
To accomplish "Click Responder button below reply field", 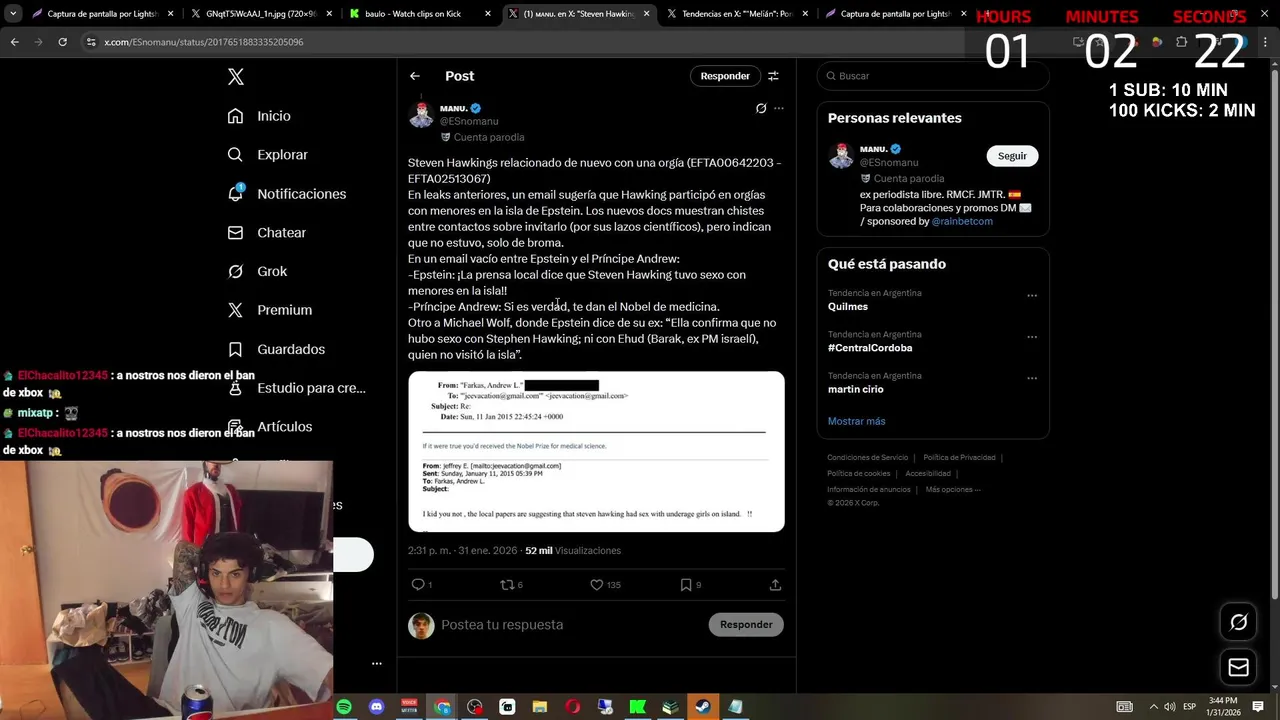I will click(746, 625).
